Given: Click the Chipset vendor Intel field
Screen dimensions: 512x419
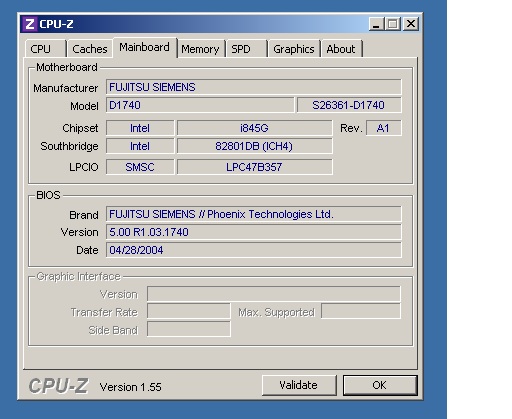Looking at the screenshot, I should click(x=140, y=128).
